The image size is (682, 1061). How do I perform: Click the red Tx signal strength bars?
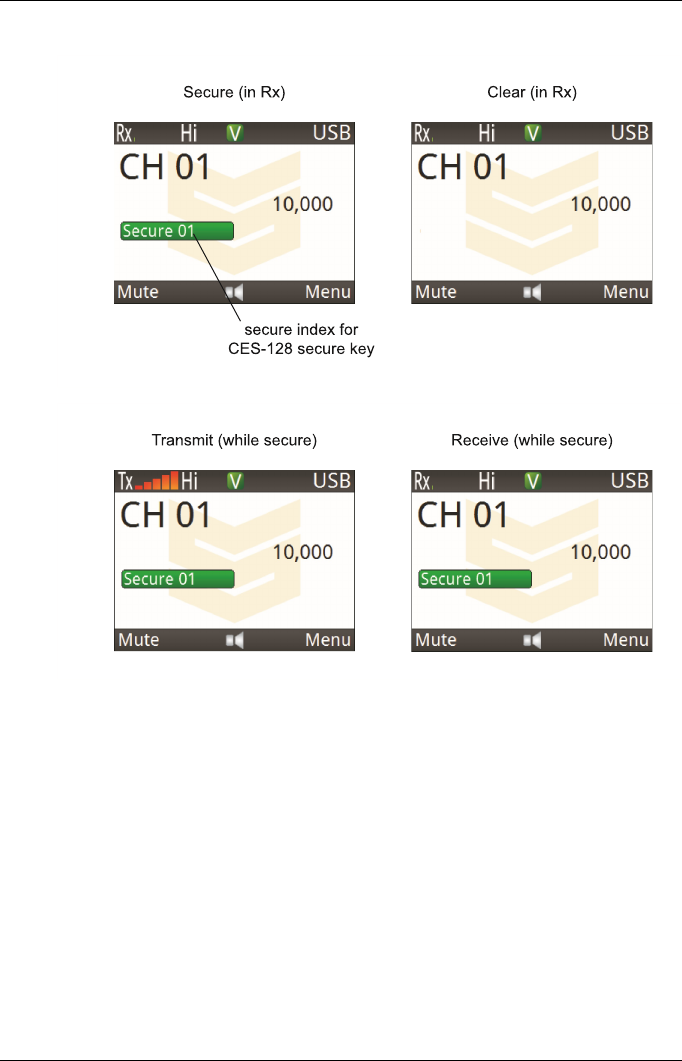pyautogui.click(x=156, y=481)
